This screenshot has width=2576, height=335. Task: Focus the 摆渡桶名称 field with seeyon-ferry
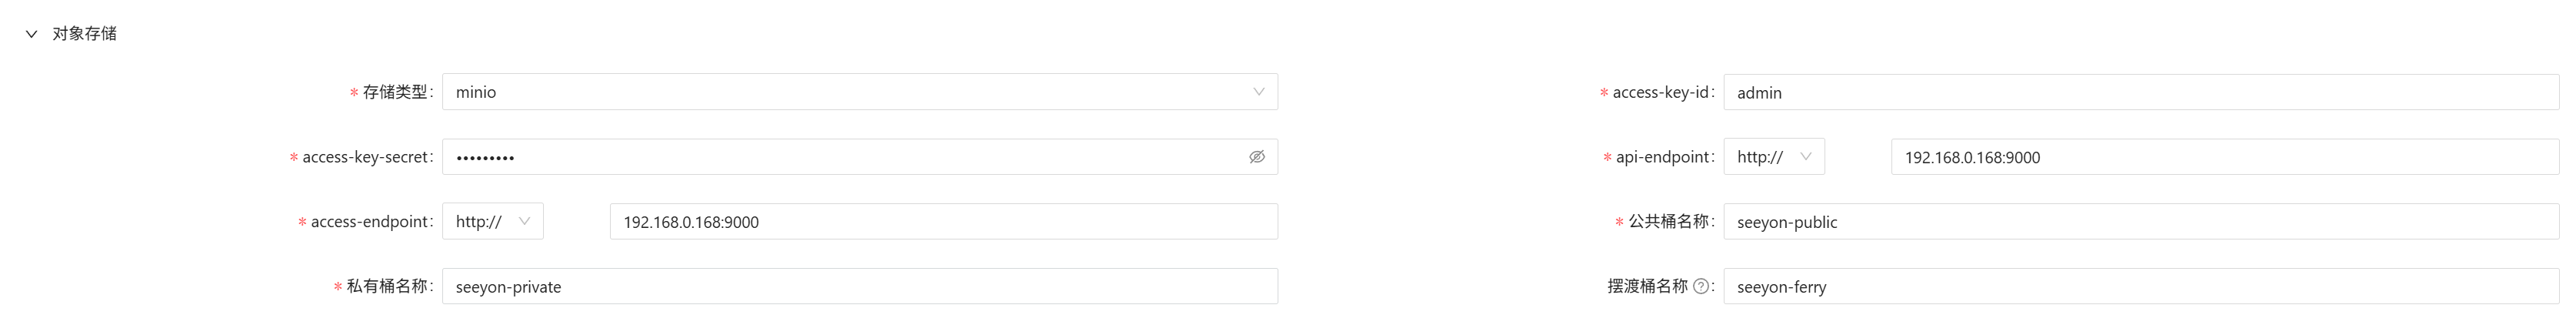(x=2141, y=286)
